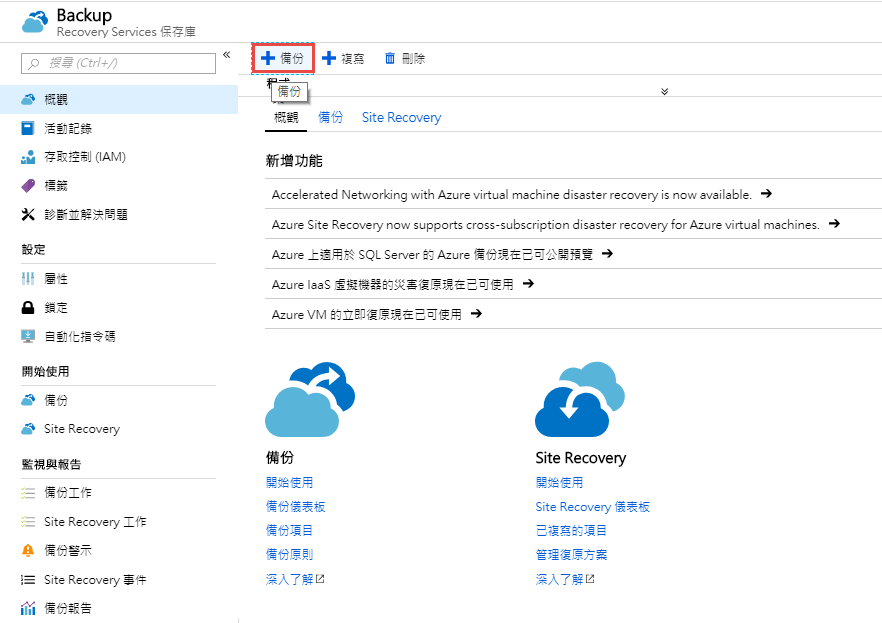This screenshot has height=623, width=882.
Task: Open the 已複寫的項目 link
Action: pos(571,530)
